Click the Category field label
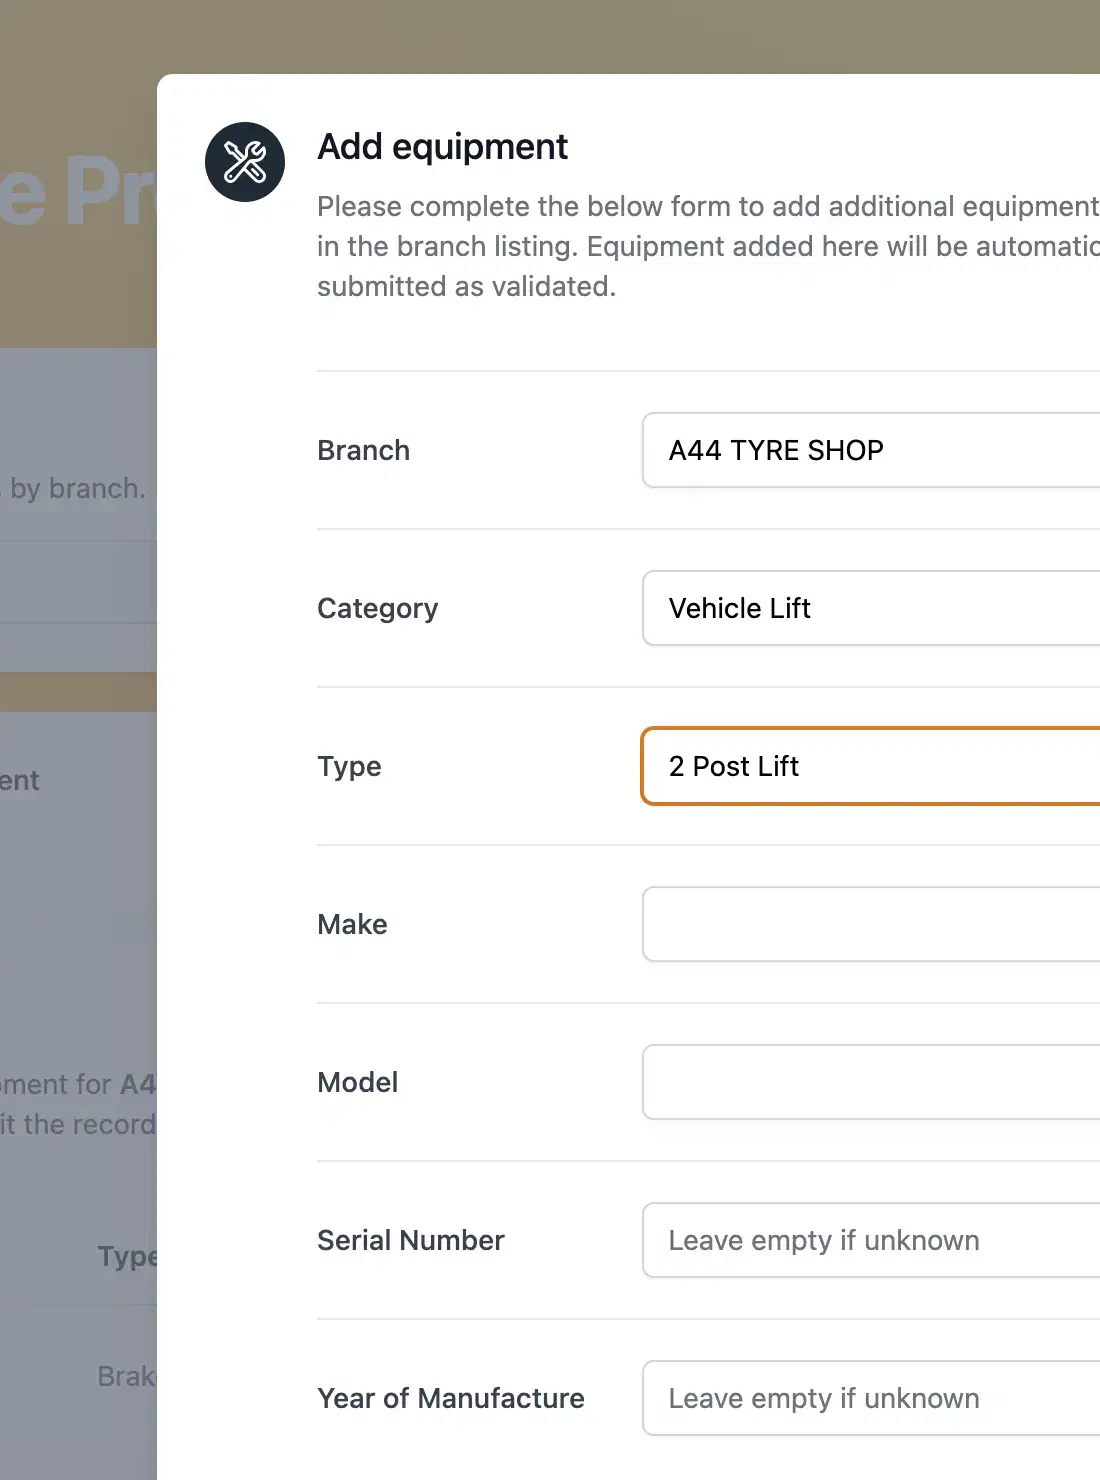Image resolution: width=1100 pixels, height=1480 pixels. [378, 609]
